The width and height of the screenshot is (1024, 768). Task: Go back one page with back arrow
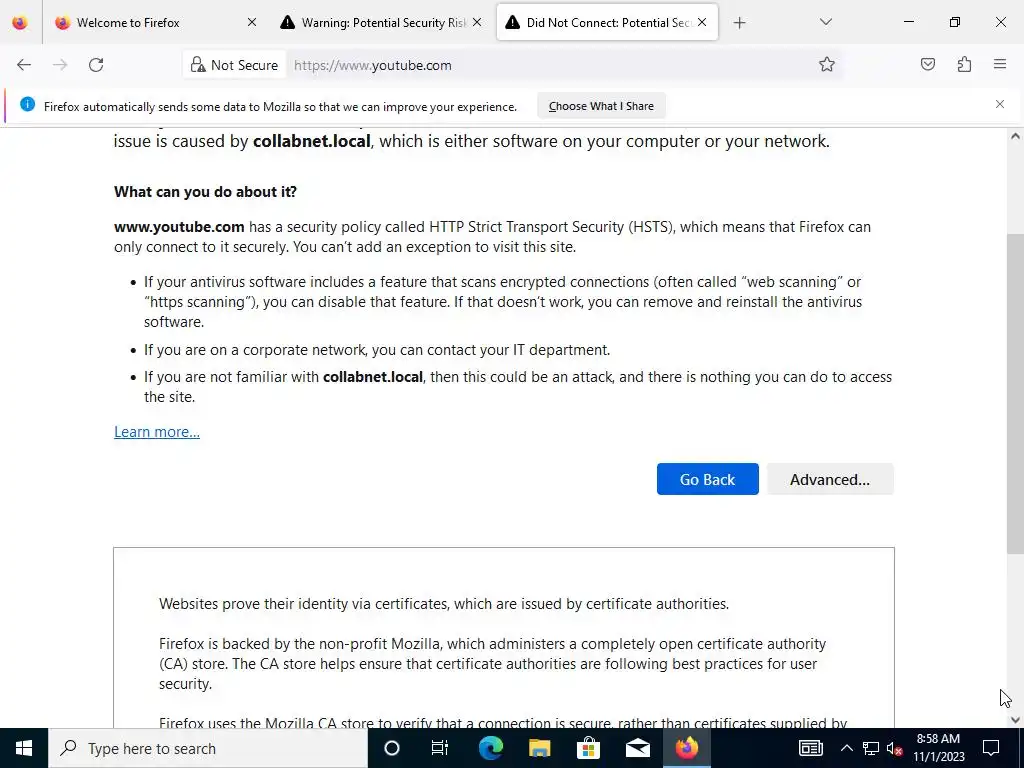point(24,65)
